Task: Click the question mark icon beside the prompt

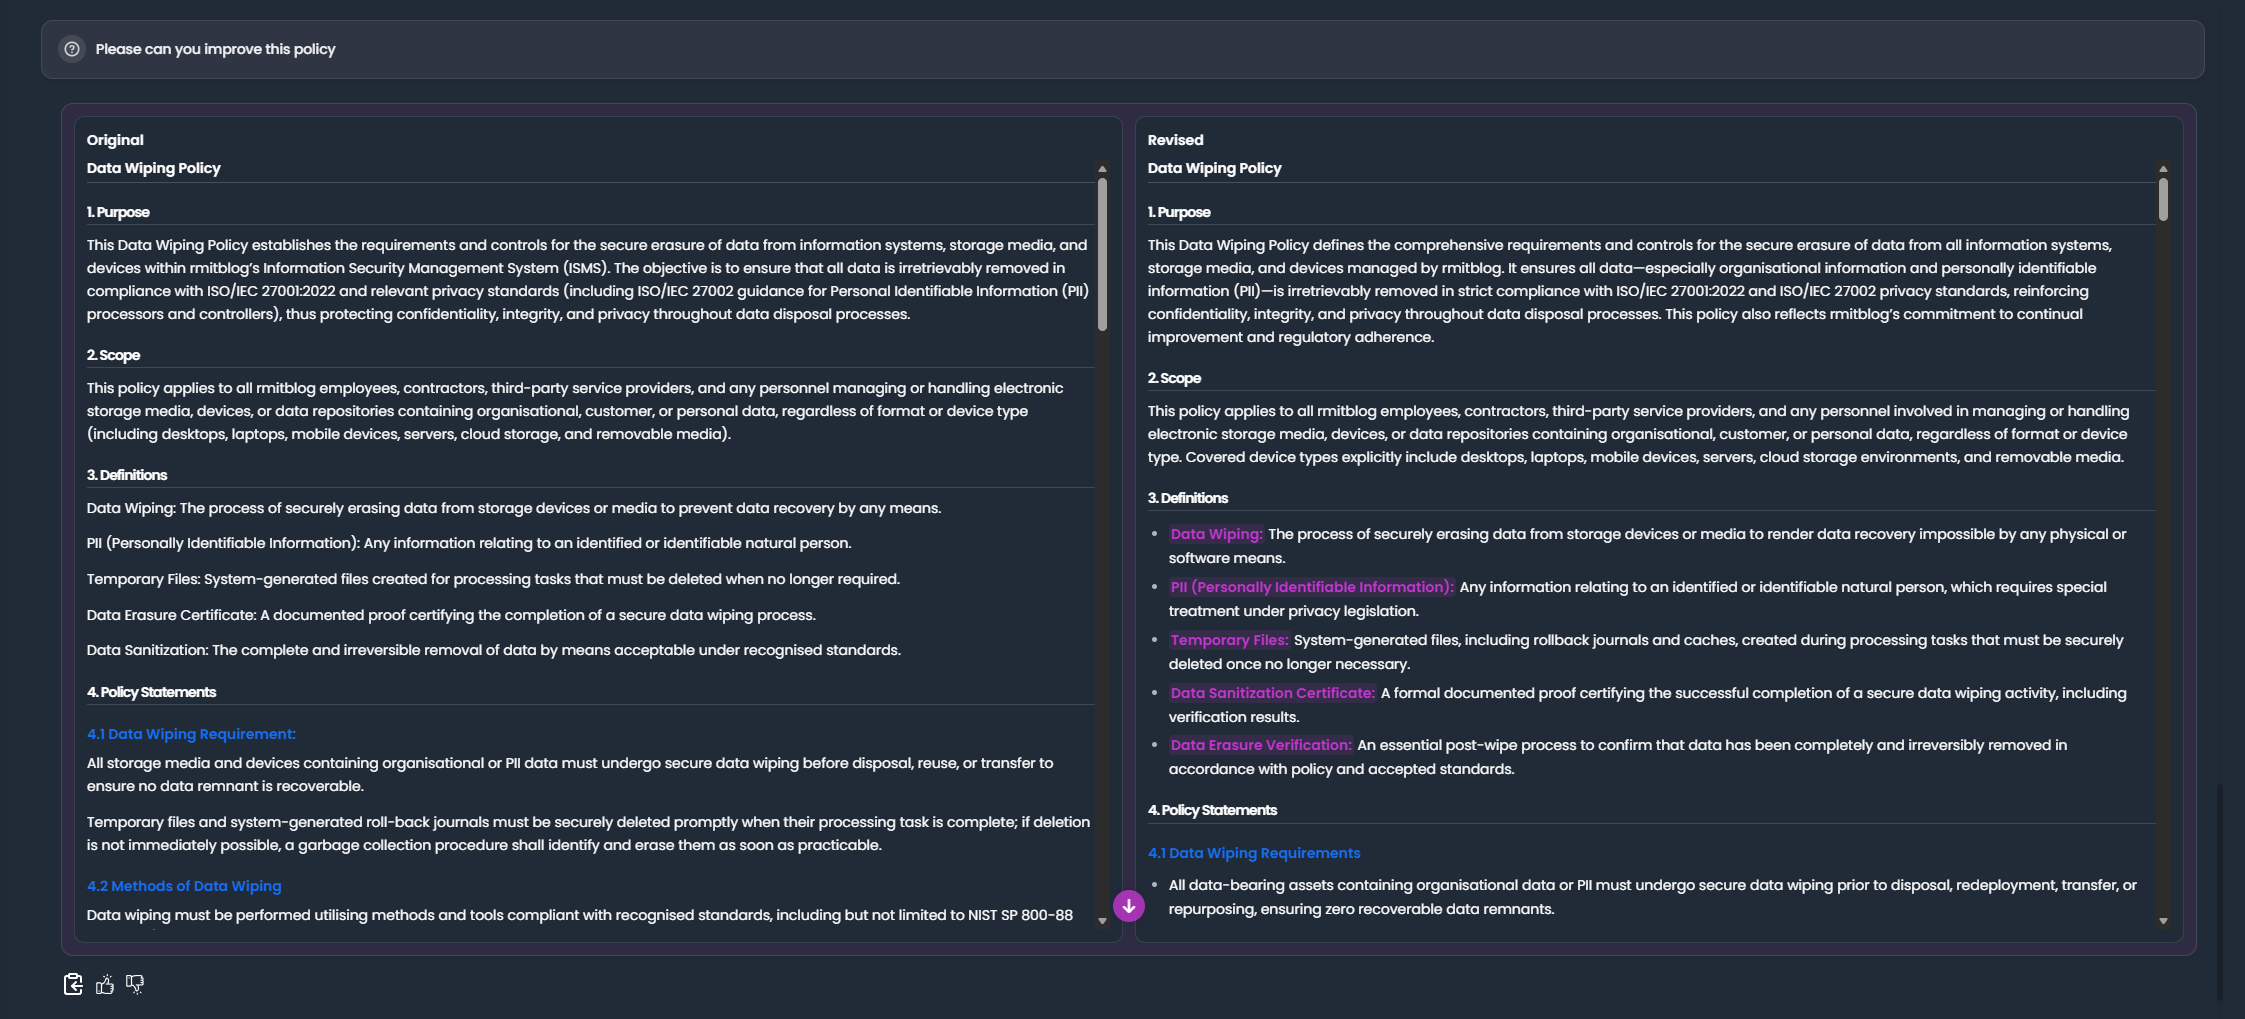Action: (x=72, y=49)
